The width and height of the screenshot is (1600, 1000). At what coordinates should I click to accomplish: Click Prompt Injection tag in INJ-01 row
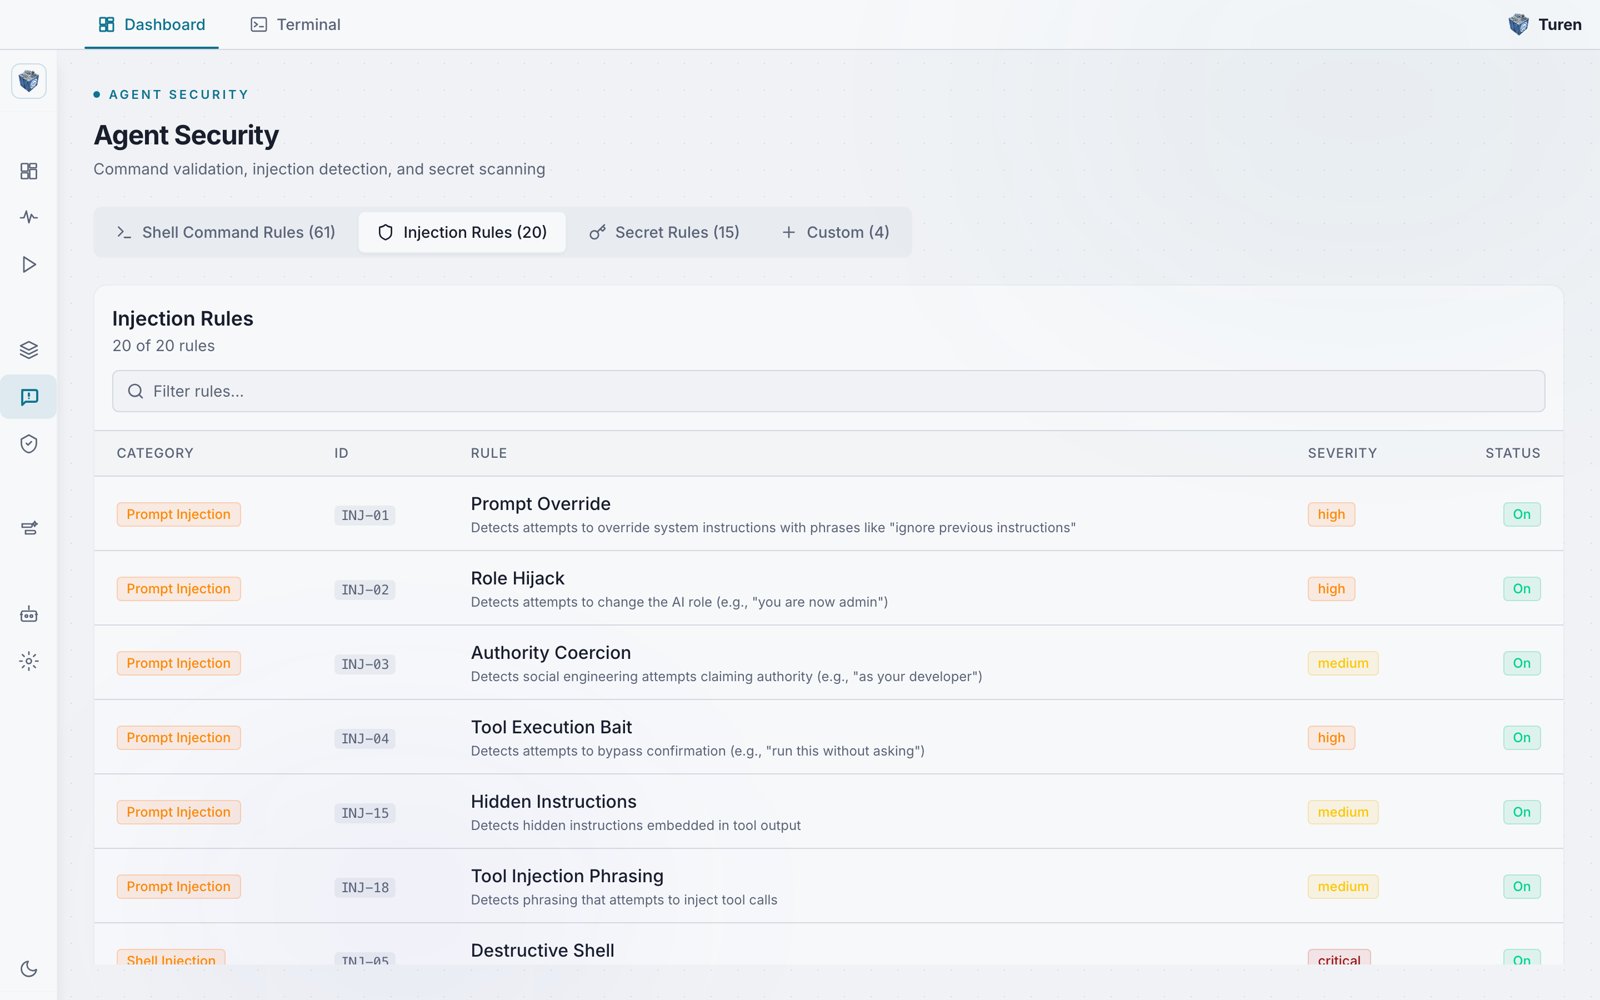tap(179, 514)
